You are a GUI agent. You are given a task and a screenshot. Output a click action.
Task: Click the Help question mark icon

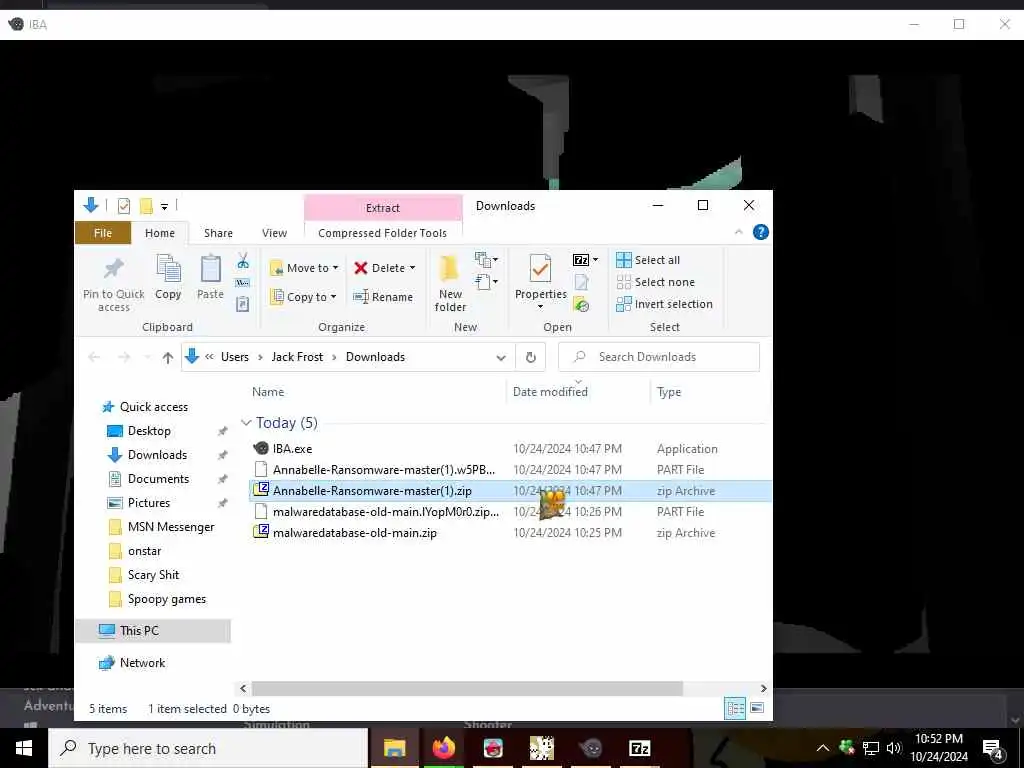761,232
